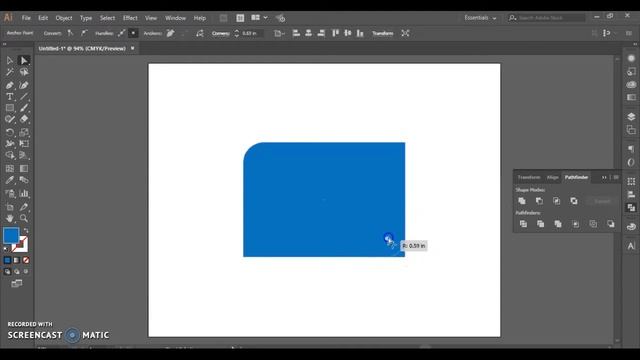Select the Eraser tool
This screenshot has width=640, height=360.
point(24,119)
